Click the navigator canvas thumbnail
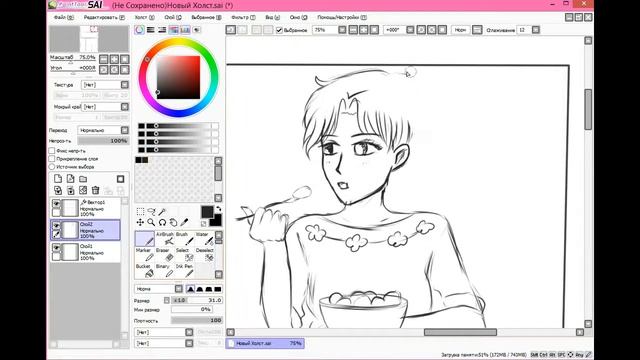Viewport: 640px width, 360px height. [89, 39]
